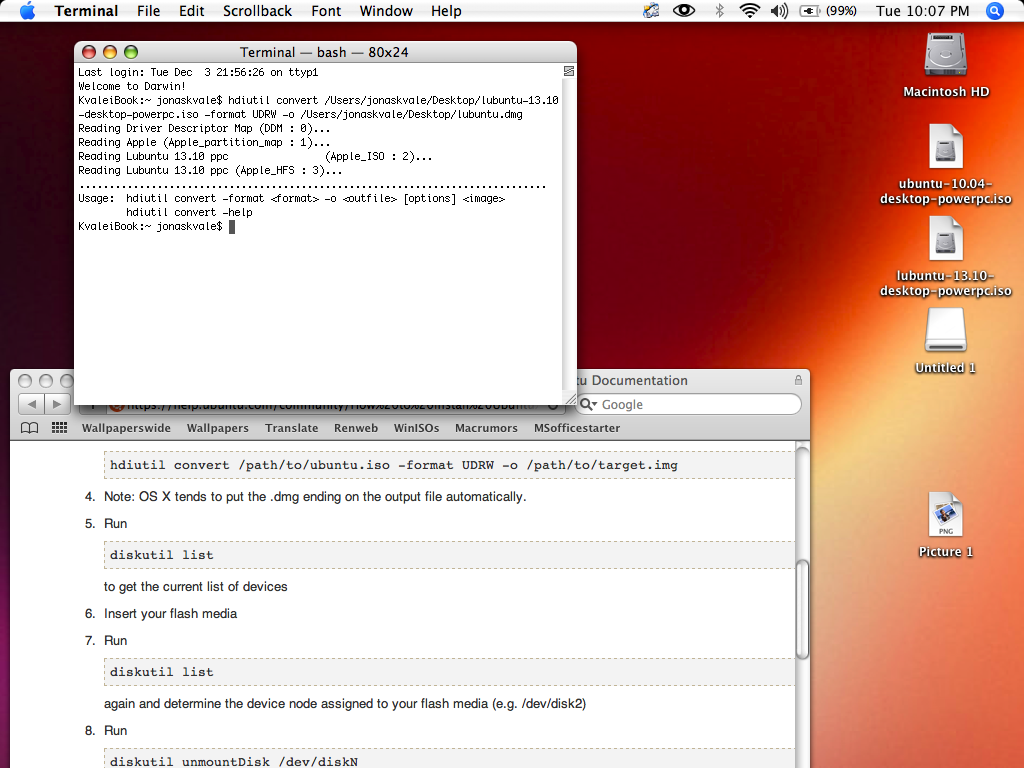Click the eye icon in menu bar
Screen dimensions: 1024x768
click(x=684, y=10)
